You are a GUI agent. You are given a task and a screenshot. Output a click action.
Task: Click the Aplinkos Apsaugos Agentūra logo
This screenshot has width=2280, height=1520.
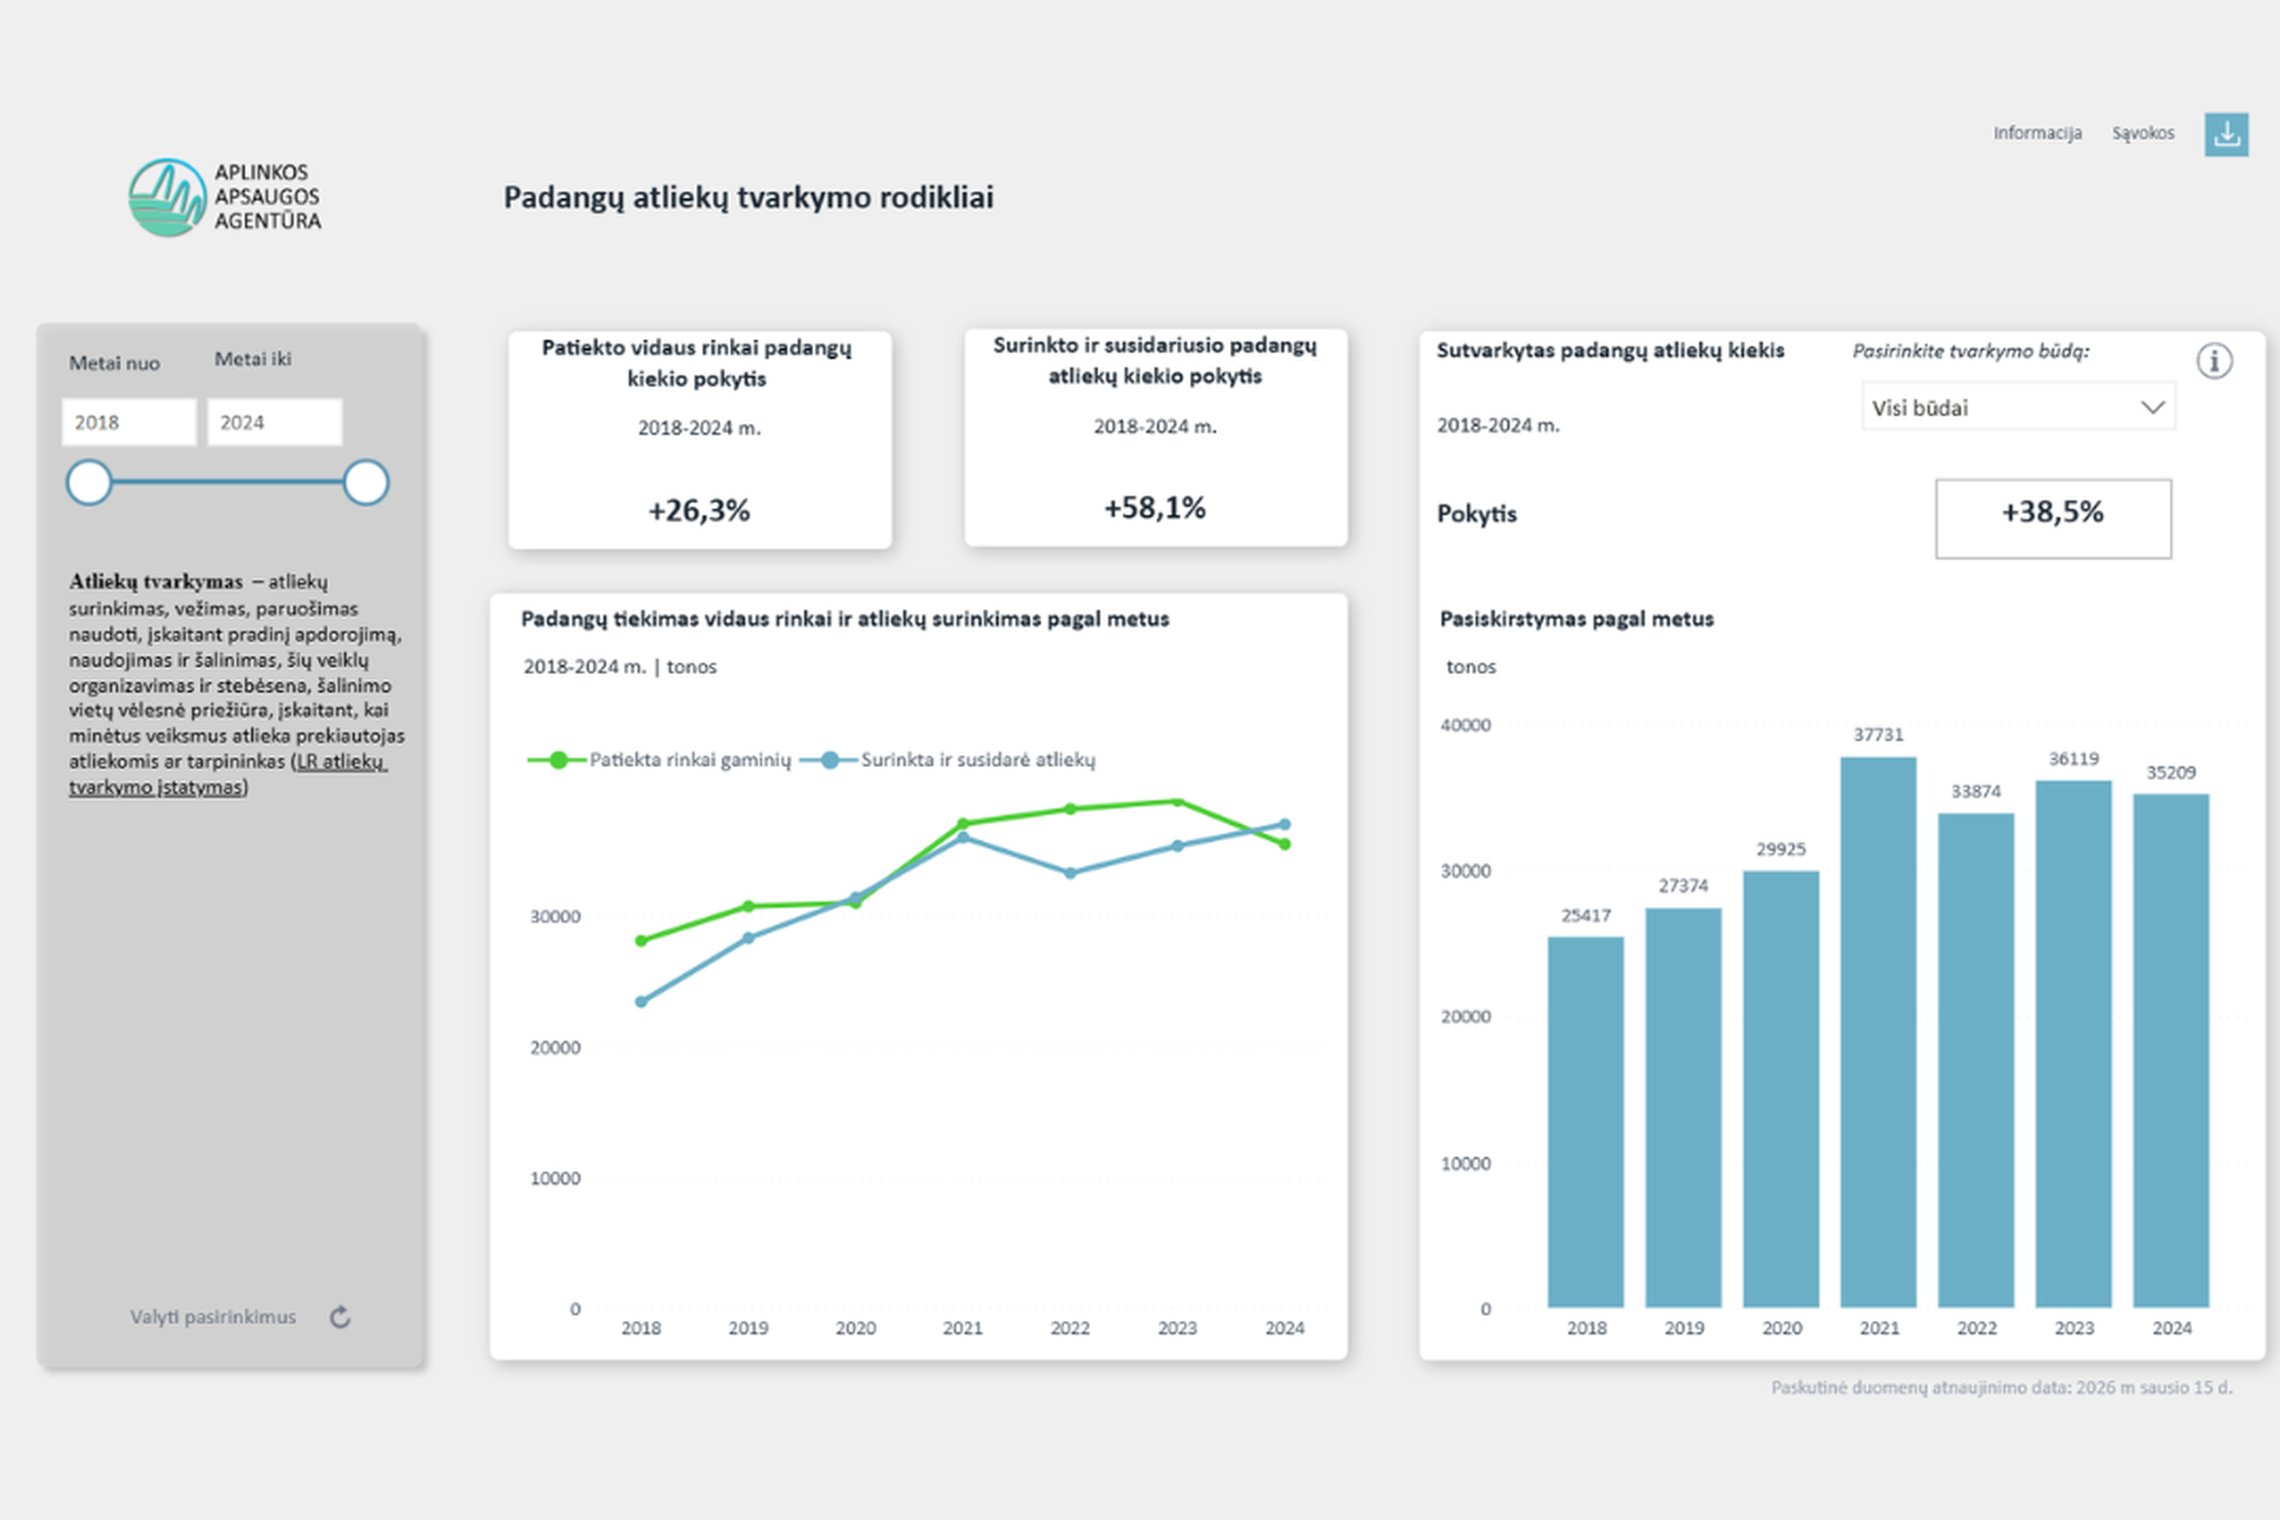226,197
